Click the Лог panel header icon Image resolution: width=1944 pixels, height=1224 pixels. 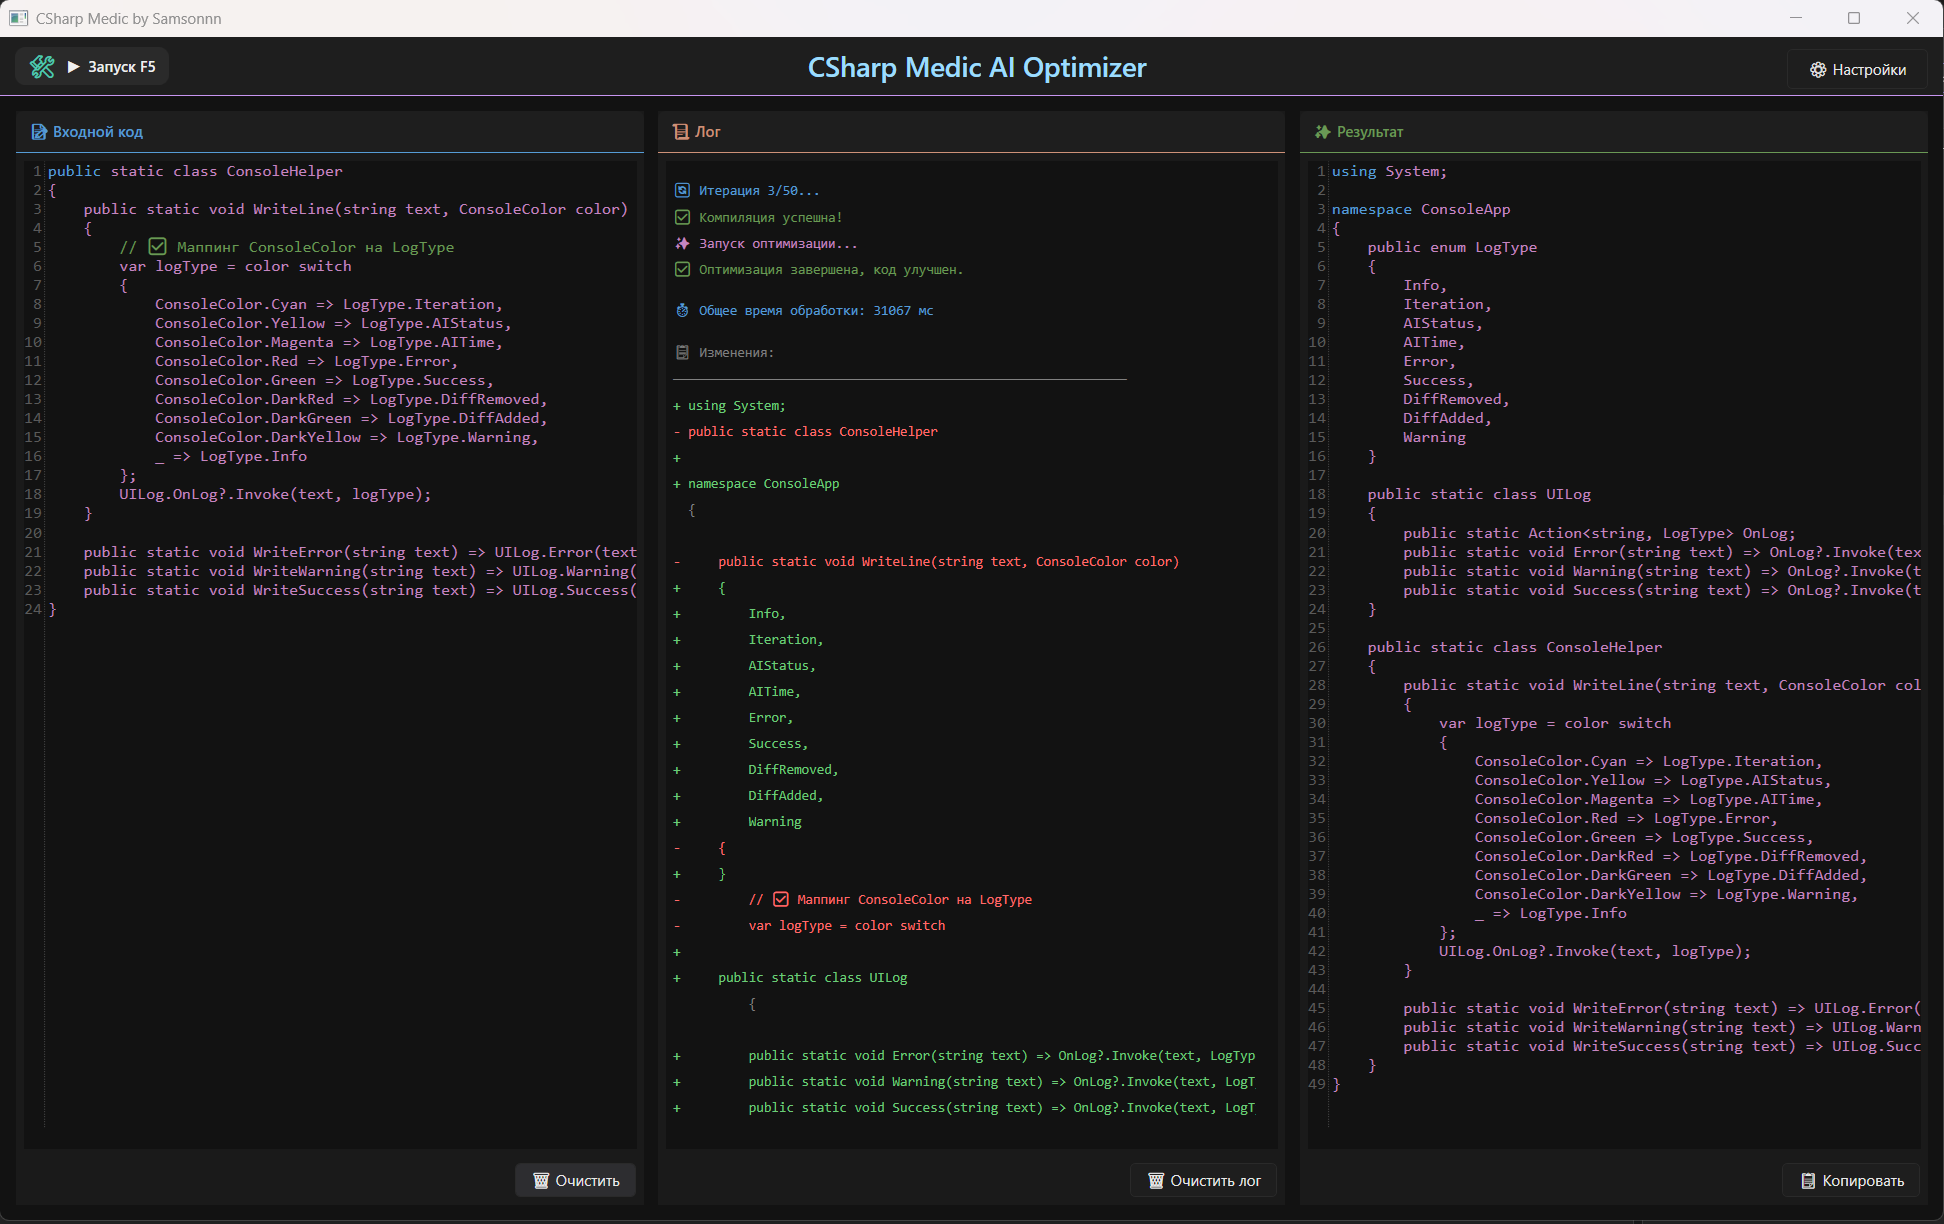pos(681,132)
